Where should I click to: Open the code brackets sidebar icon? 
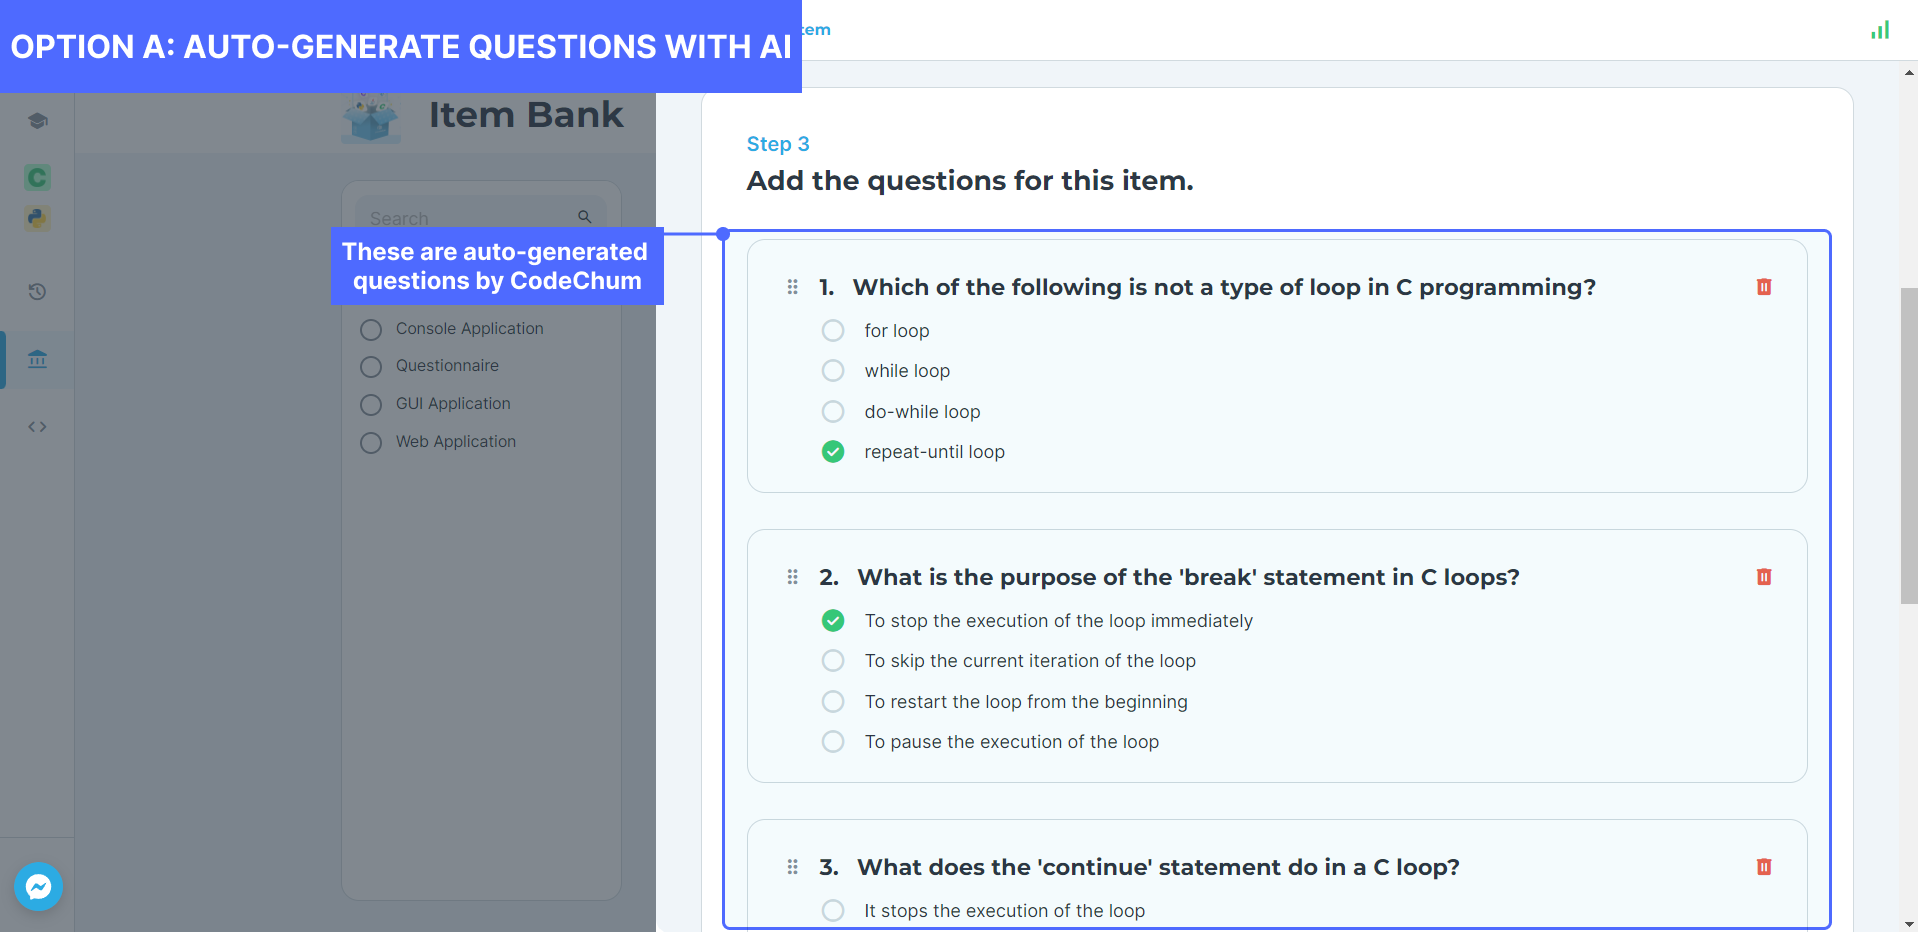tap(37, 427)
